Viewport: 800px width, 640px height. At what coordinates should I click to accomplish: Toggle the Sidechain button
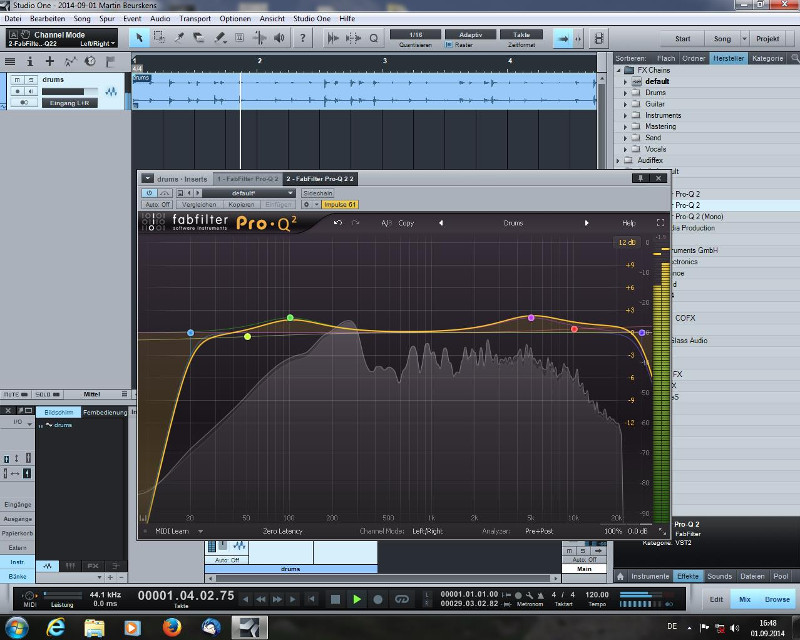click(x=317, y=193)
